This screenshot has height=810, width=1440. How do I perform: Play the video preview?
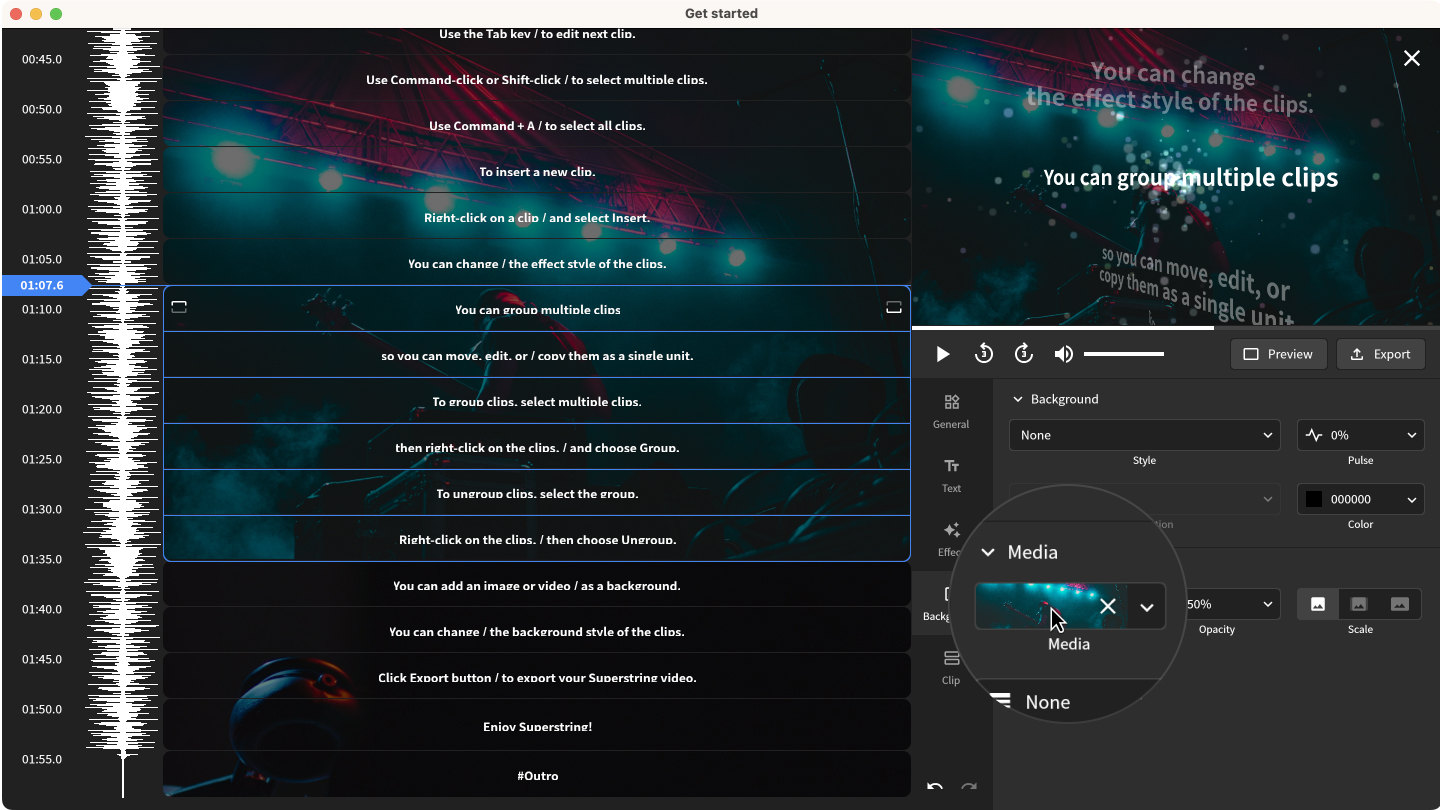click(x=942, y=354)
